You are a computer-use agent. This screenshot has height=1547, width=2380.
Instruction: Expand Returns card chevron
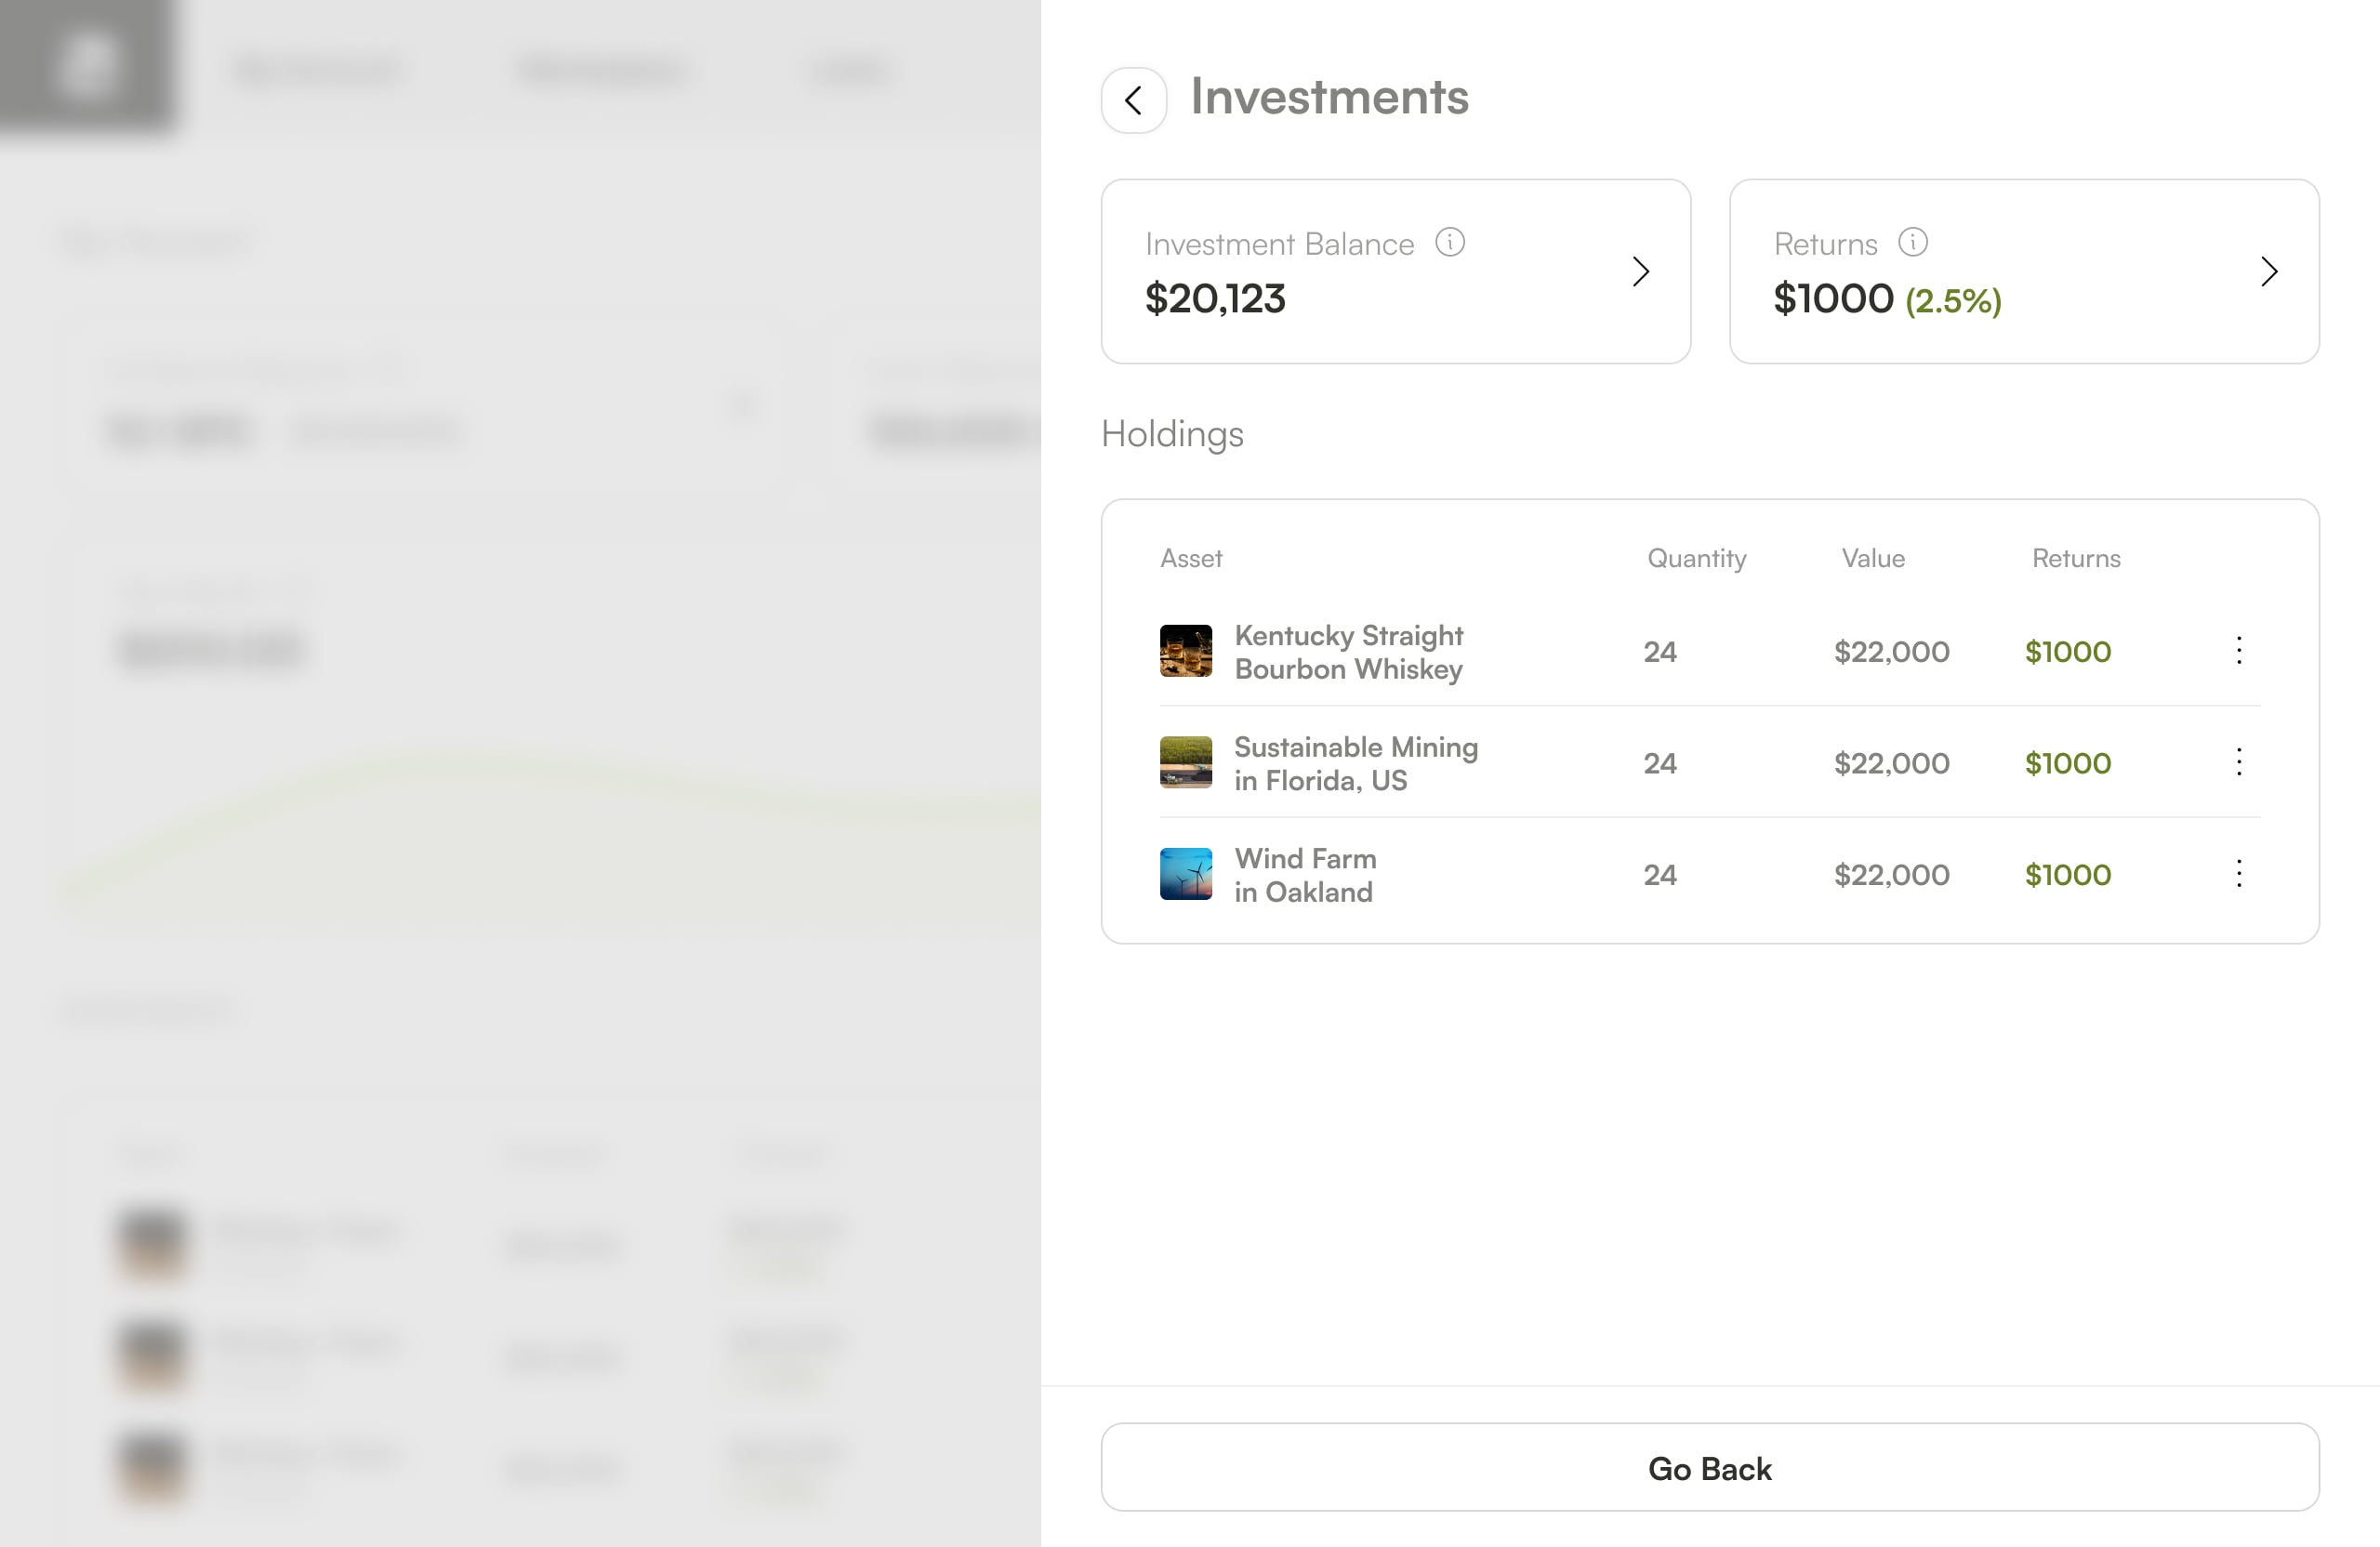coord(2268,271)
